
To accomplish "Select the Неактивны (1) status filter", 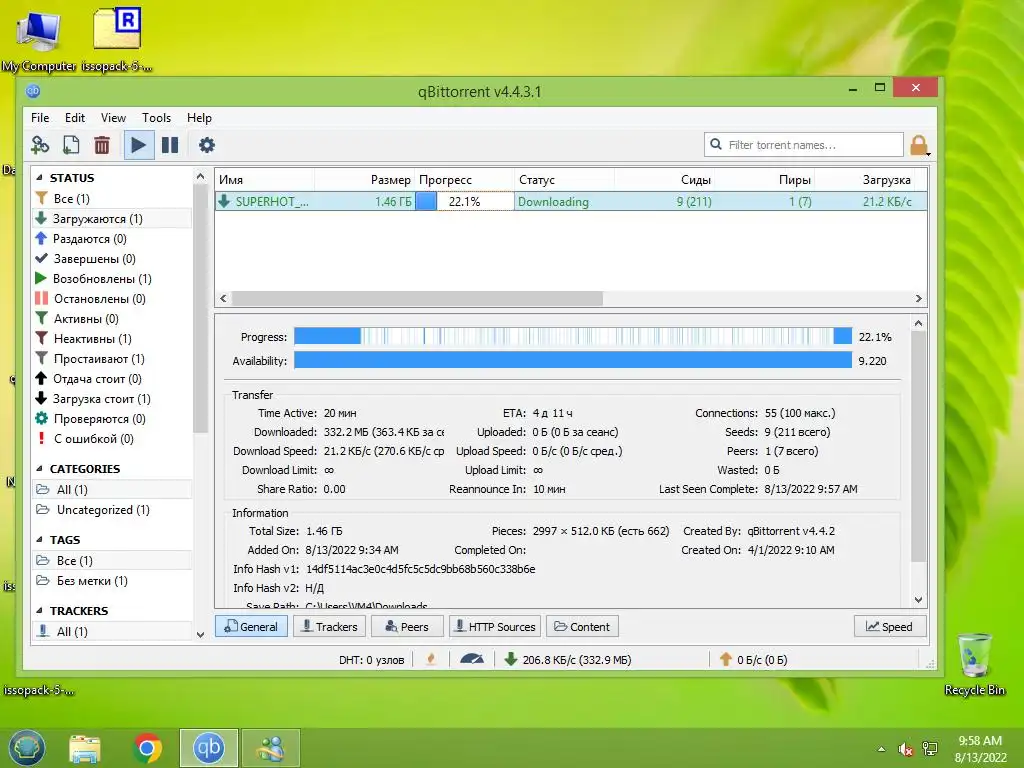I will (112, 339).
